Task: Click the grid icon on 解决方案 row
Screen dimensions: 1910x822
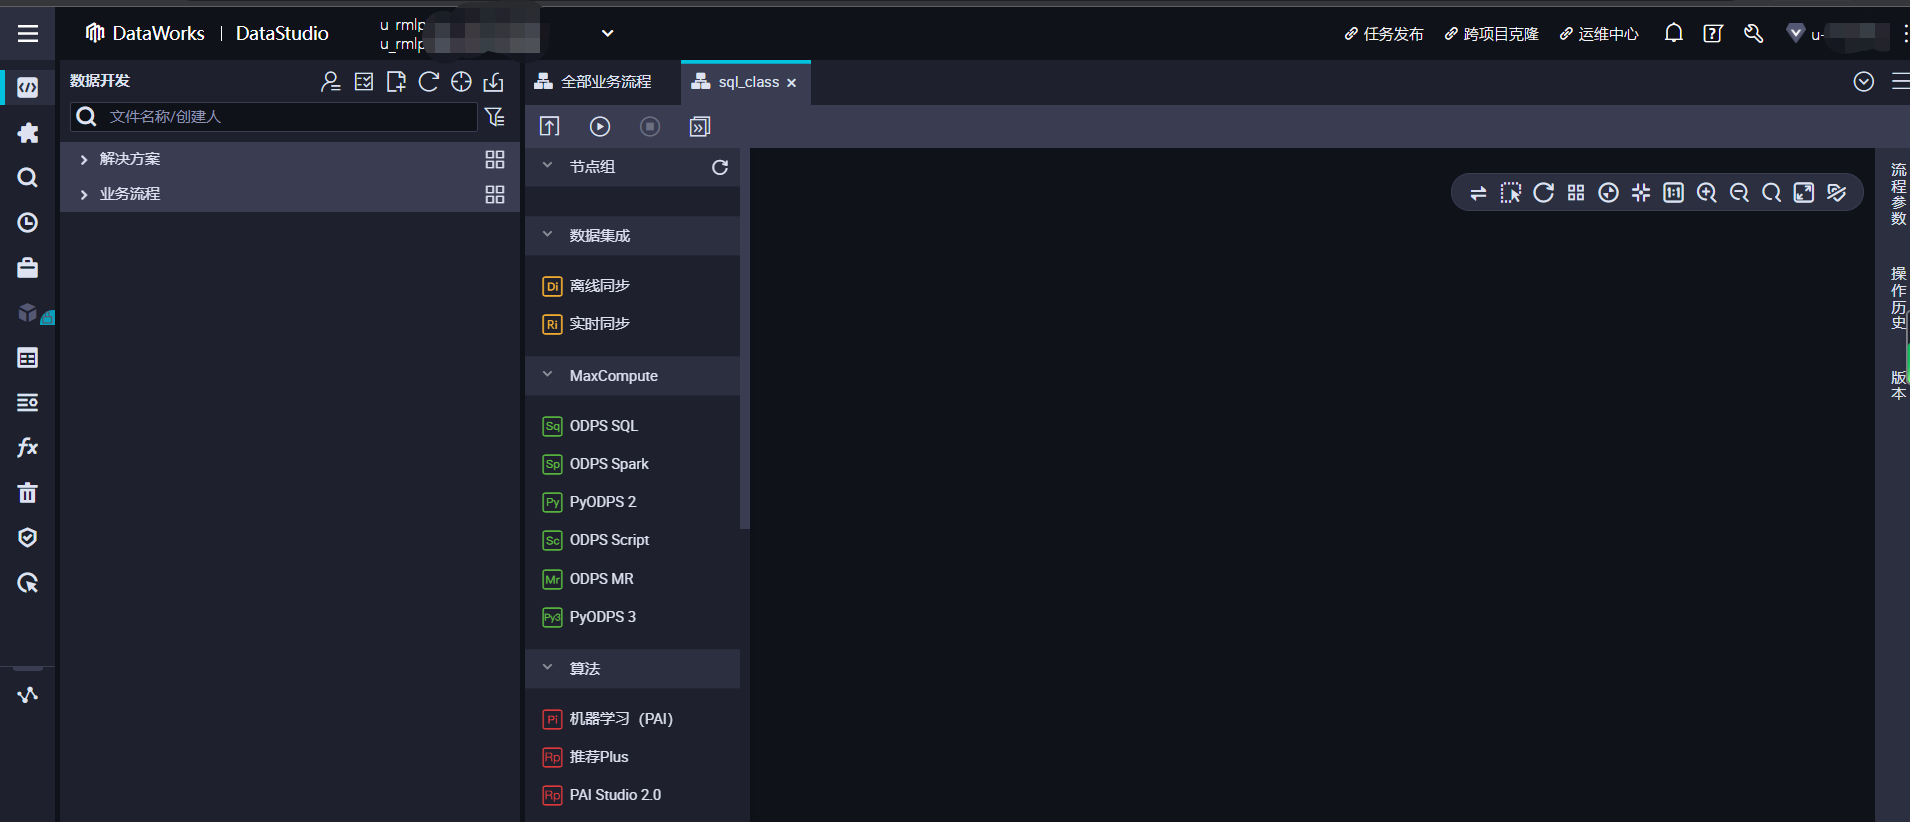Action: pos(495,160)
